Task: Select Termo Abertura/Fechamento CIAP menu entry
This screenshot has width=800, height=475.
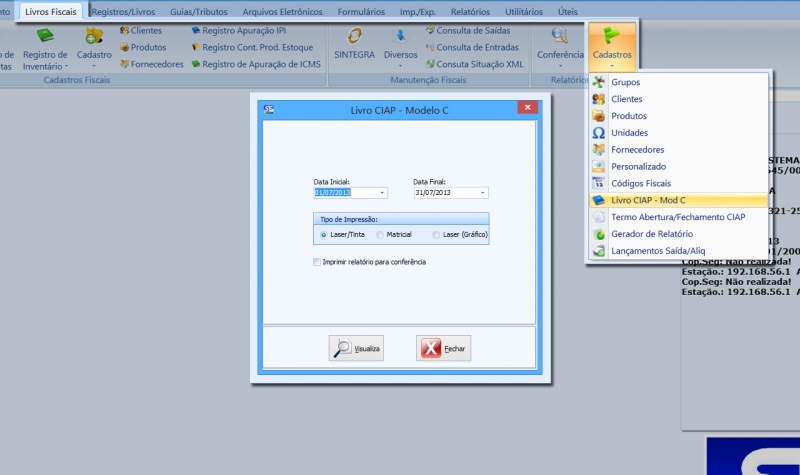Action: pyautogui.click(x=677, y=217)
